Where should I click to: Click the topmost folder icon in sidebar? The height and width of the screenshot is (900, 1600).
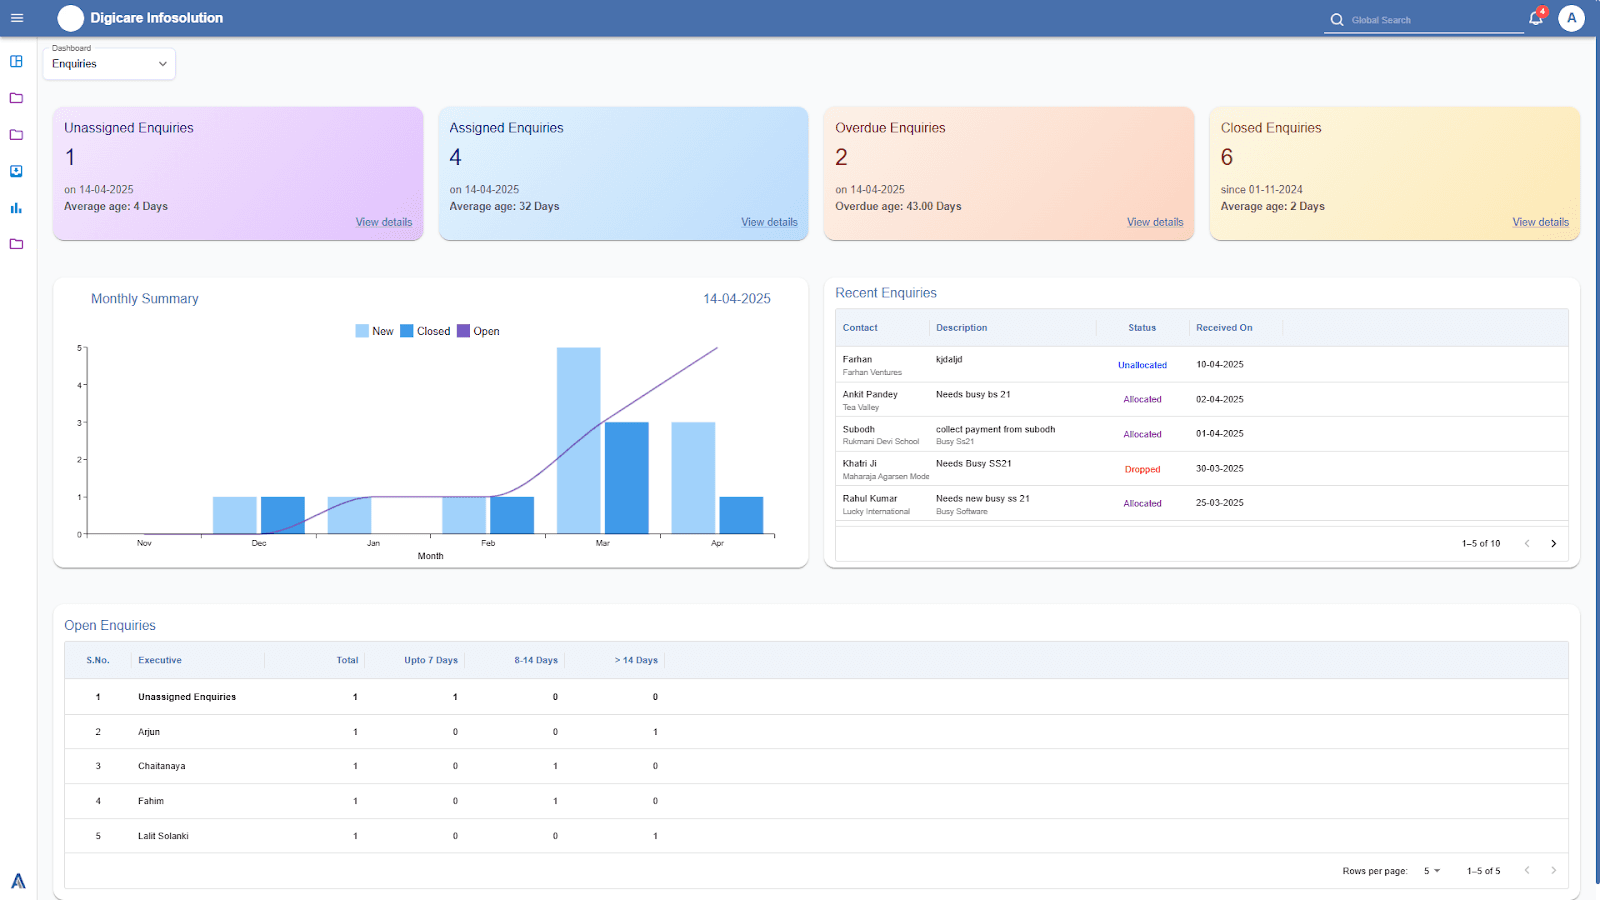click(x=16, y=98)
